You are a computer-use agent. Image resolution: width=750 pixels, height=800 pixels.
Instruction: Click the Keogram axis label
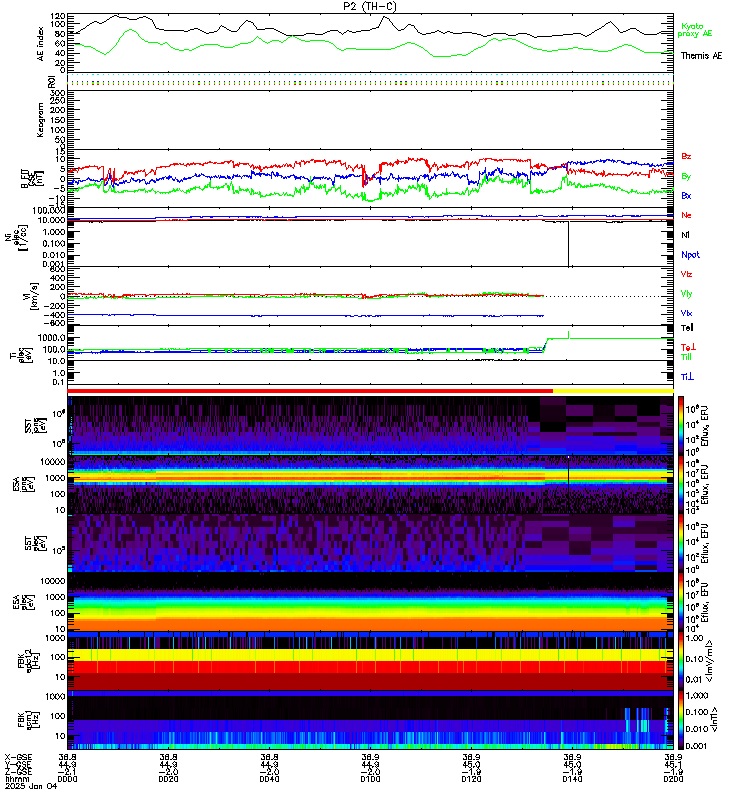(x=40, y=119)
